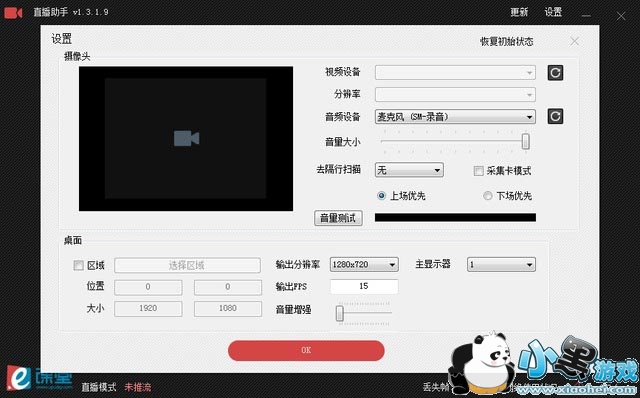
Task: Click the second 位置 field showing 0
Action: [x=228, y=287]
